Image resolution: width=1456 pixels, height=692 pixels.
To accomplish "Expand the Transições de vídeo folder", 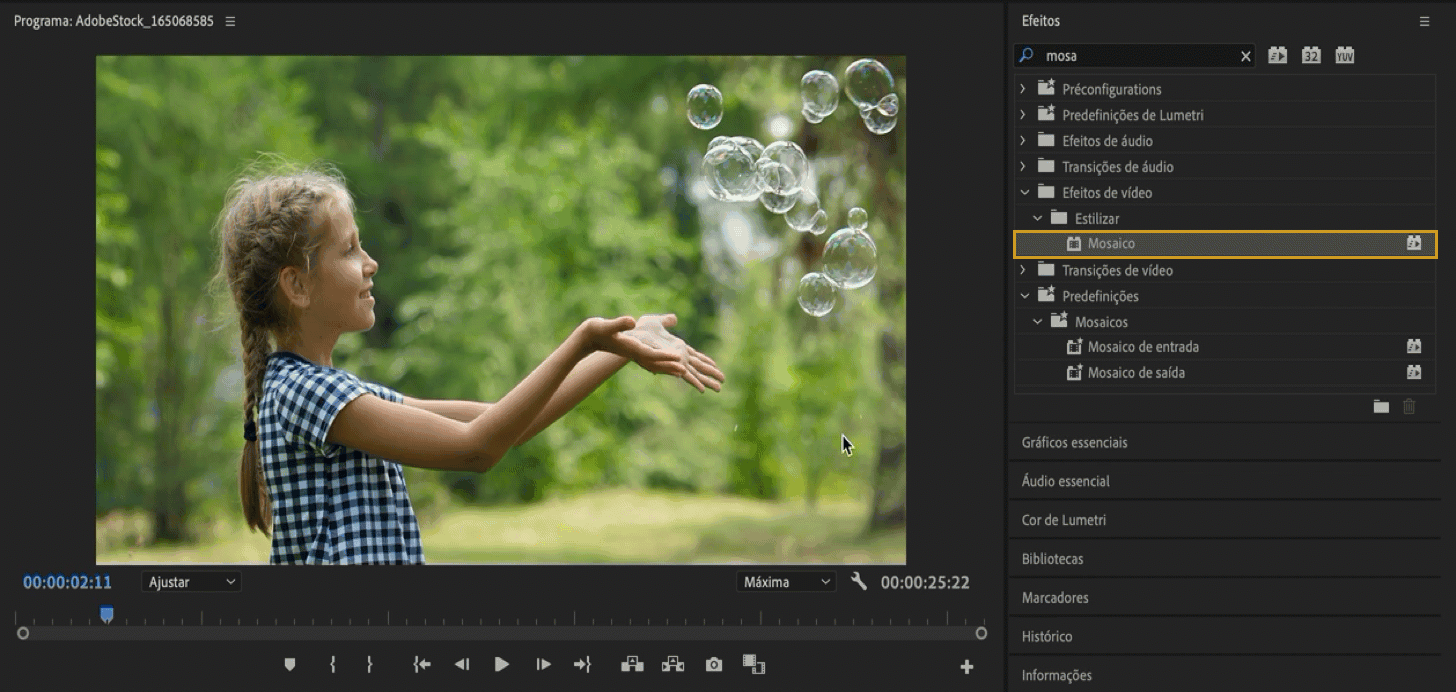I will (1023, 270).
